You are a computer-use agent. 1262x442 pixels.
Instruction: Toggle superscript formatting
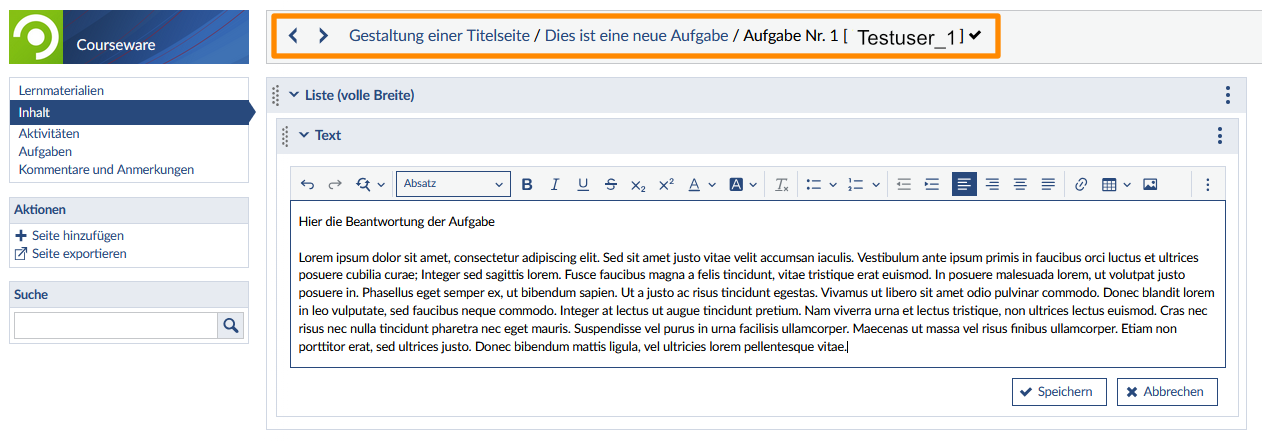[x=666, y=185]
